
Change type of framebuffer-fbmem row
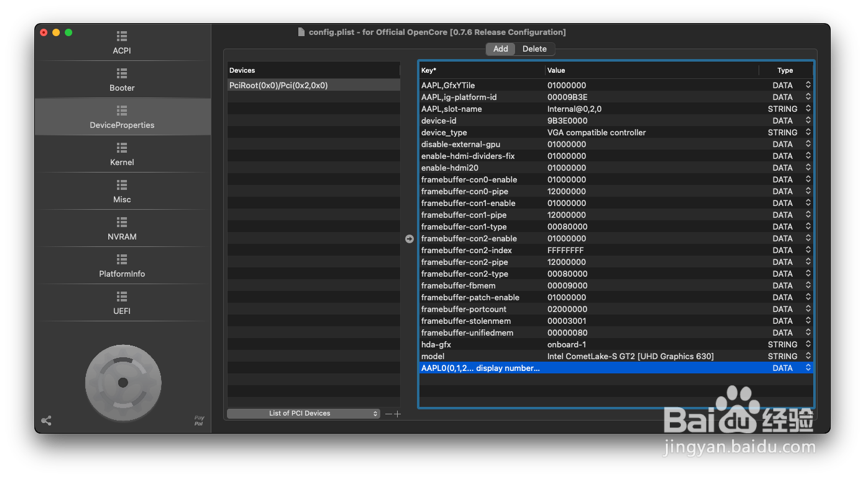(808, 285)
